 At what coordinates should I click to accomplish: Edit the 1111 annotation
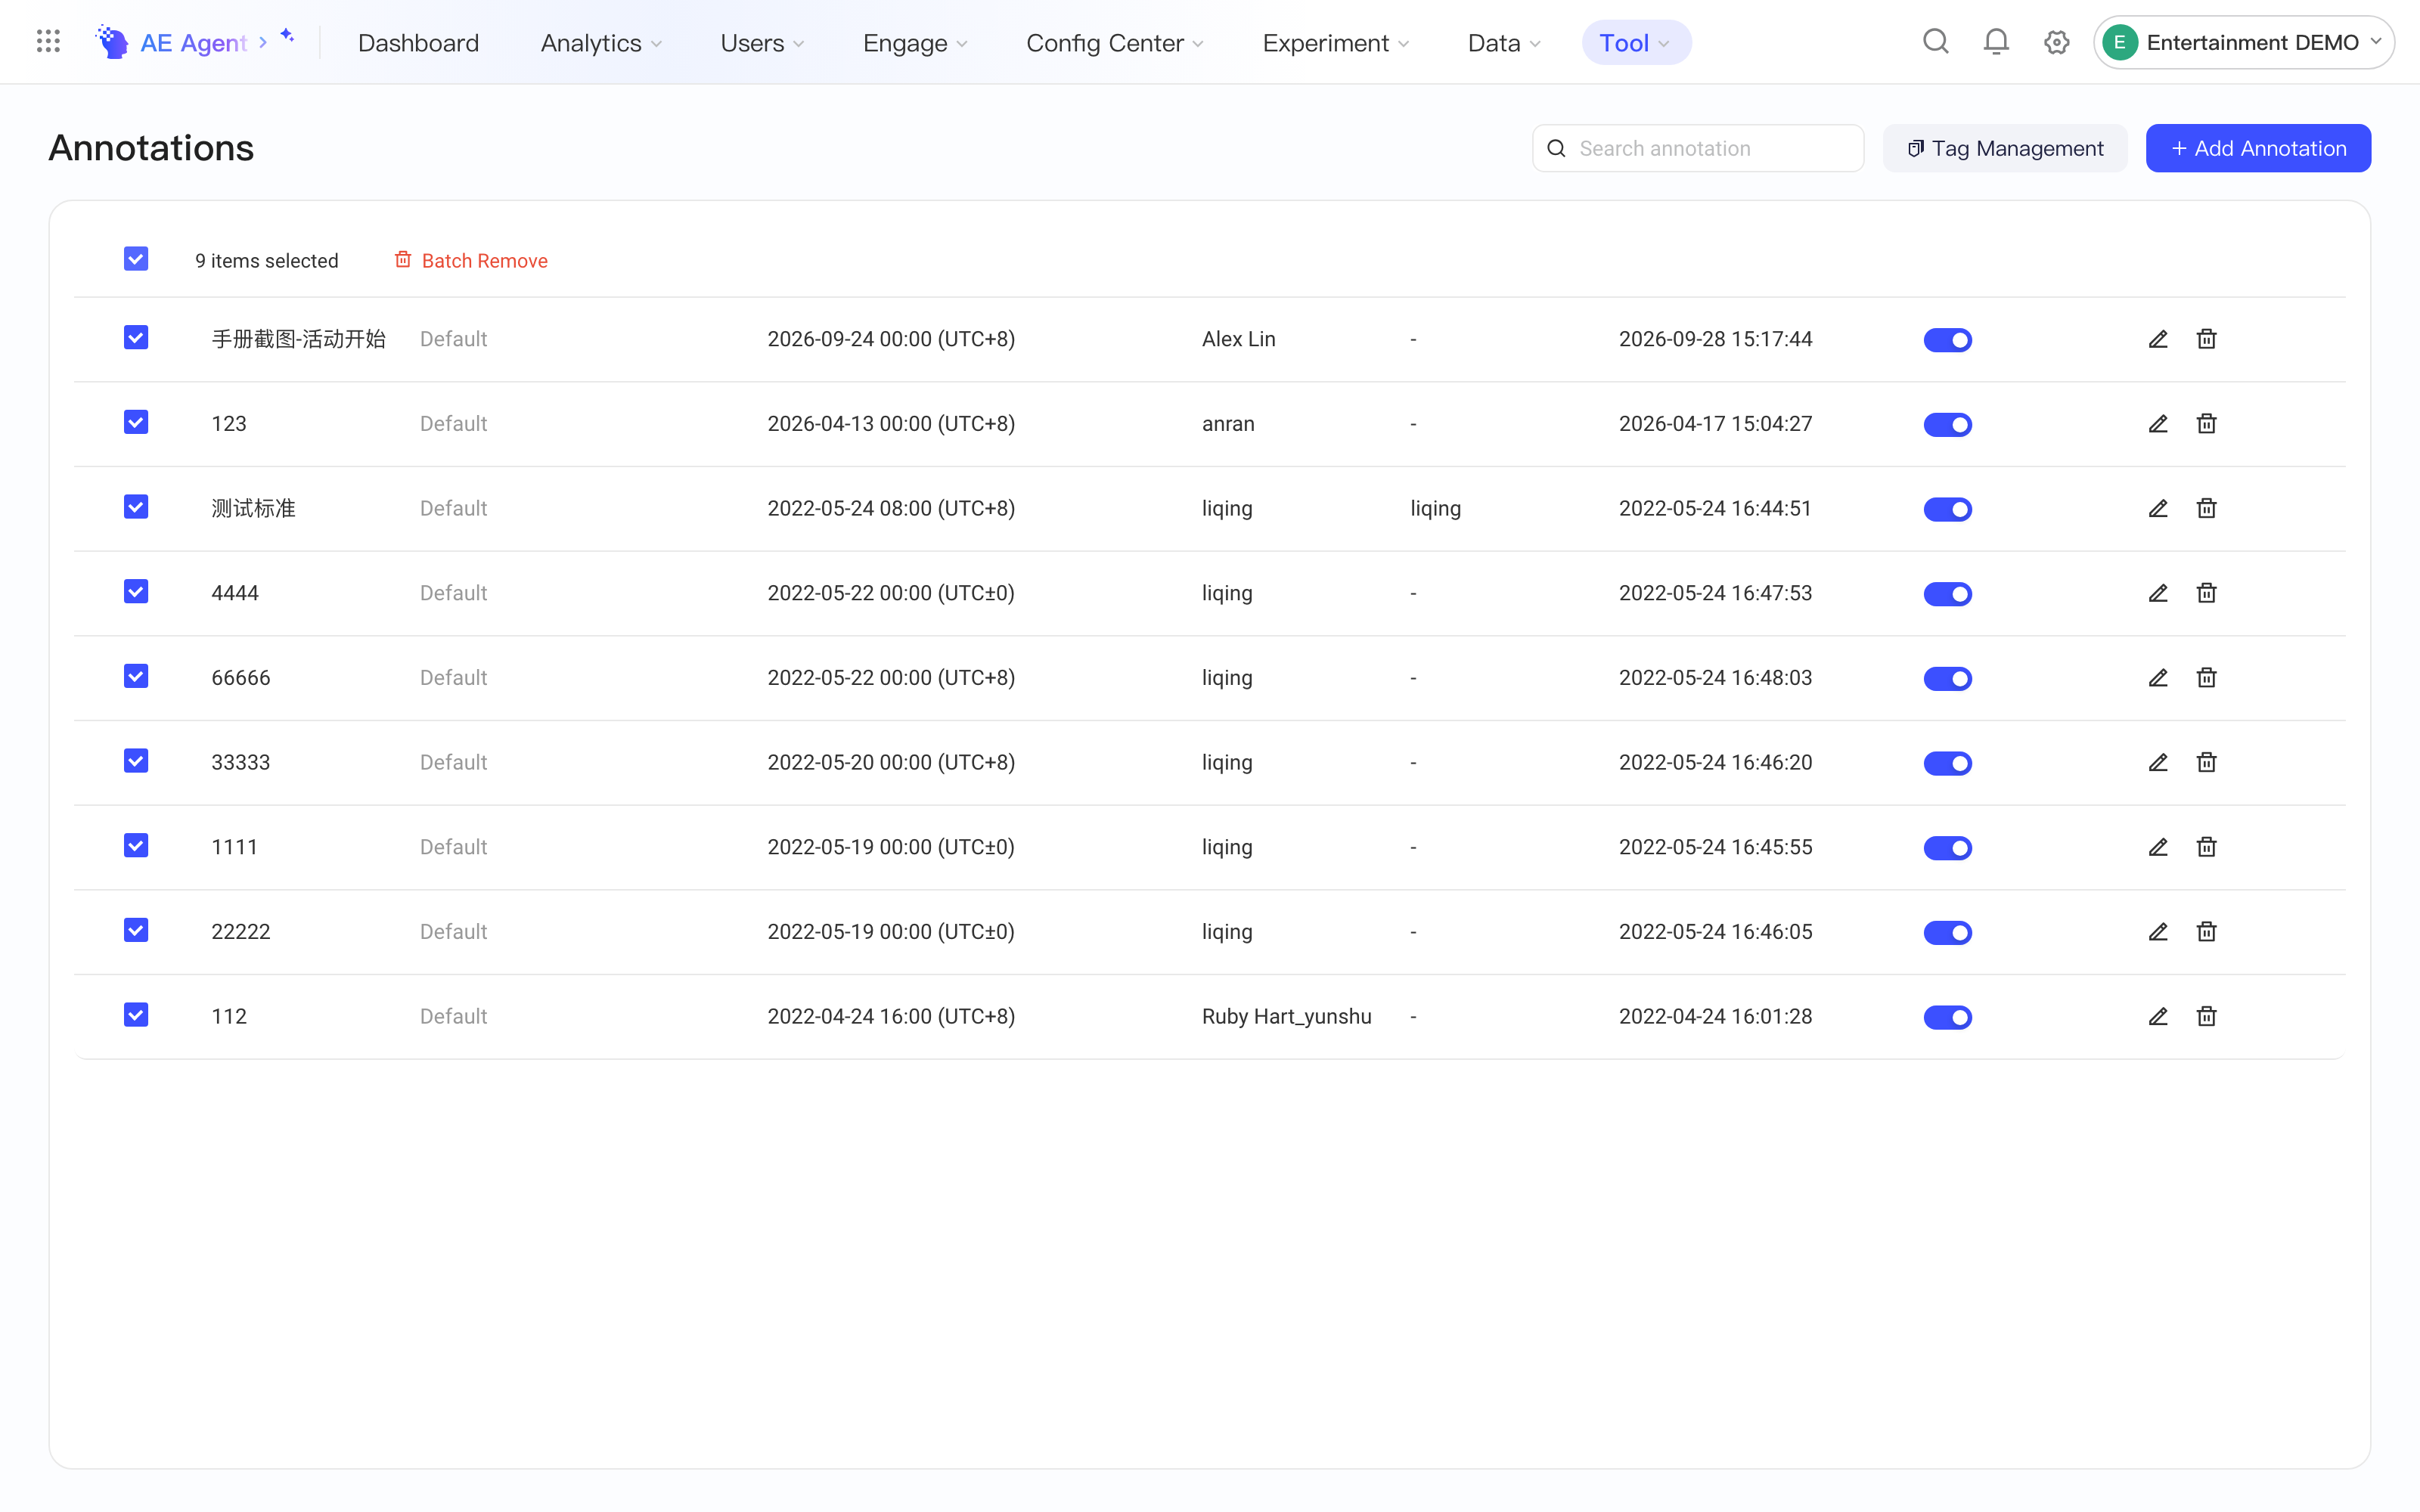coord(2158,847)
